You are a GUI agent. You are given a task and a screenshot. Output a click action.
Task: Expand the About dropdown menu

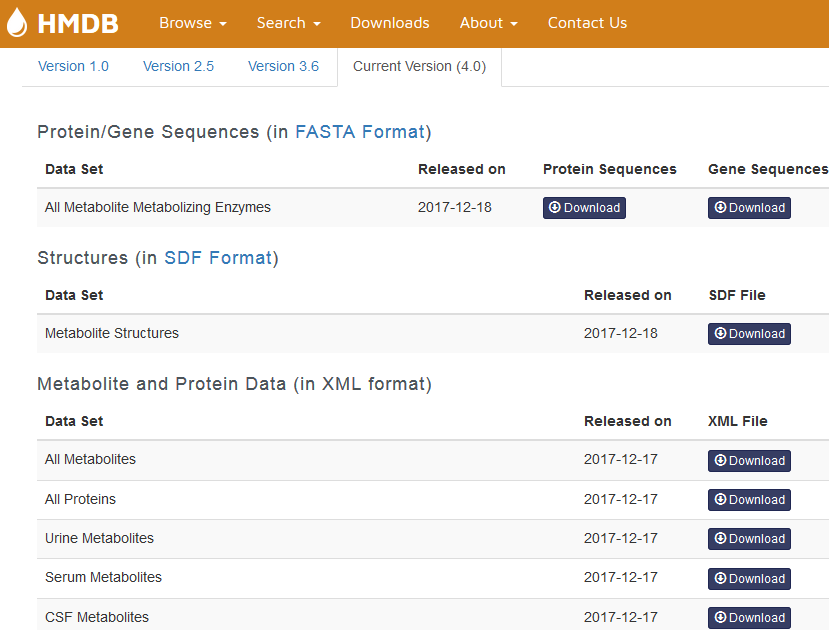[488, 23]
